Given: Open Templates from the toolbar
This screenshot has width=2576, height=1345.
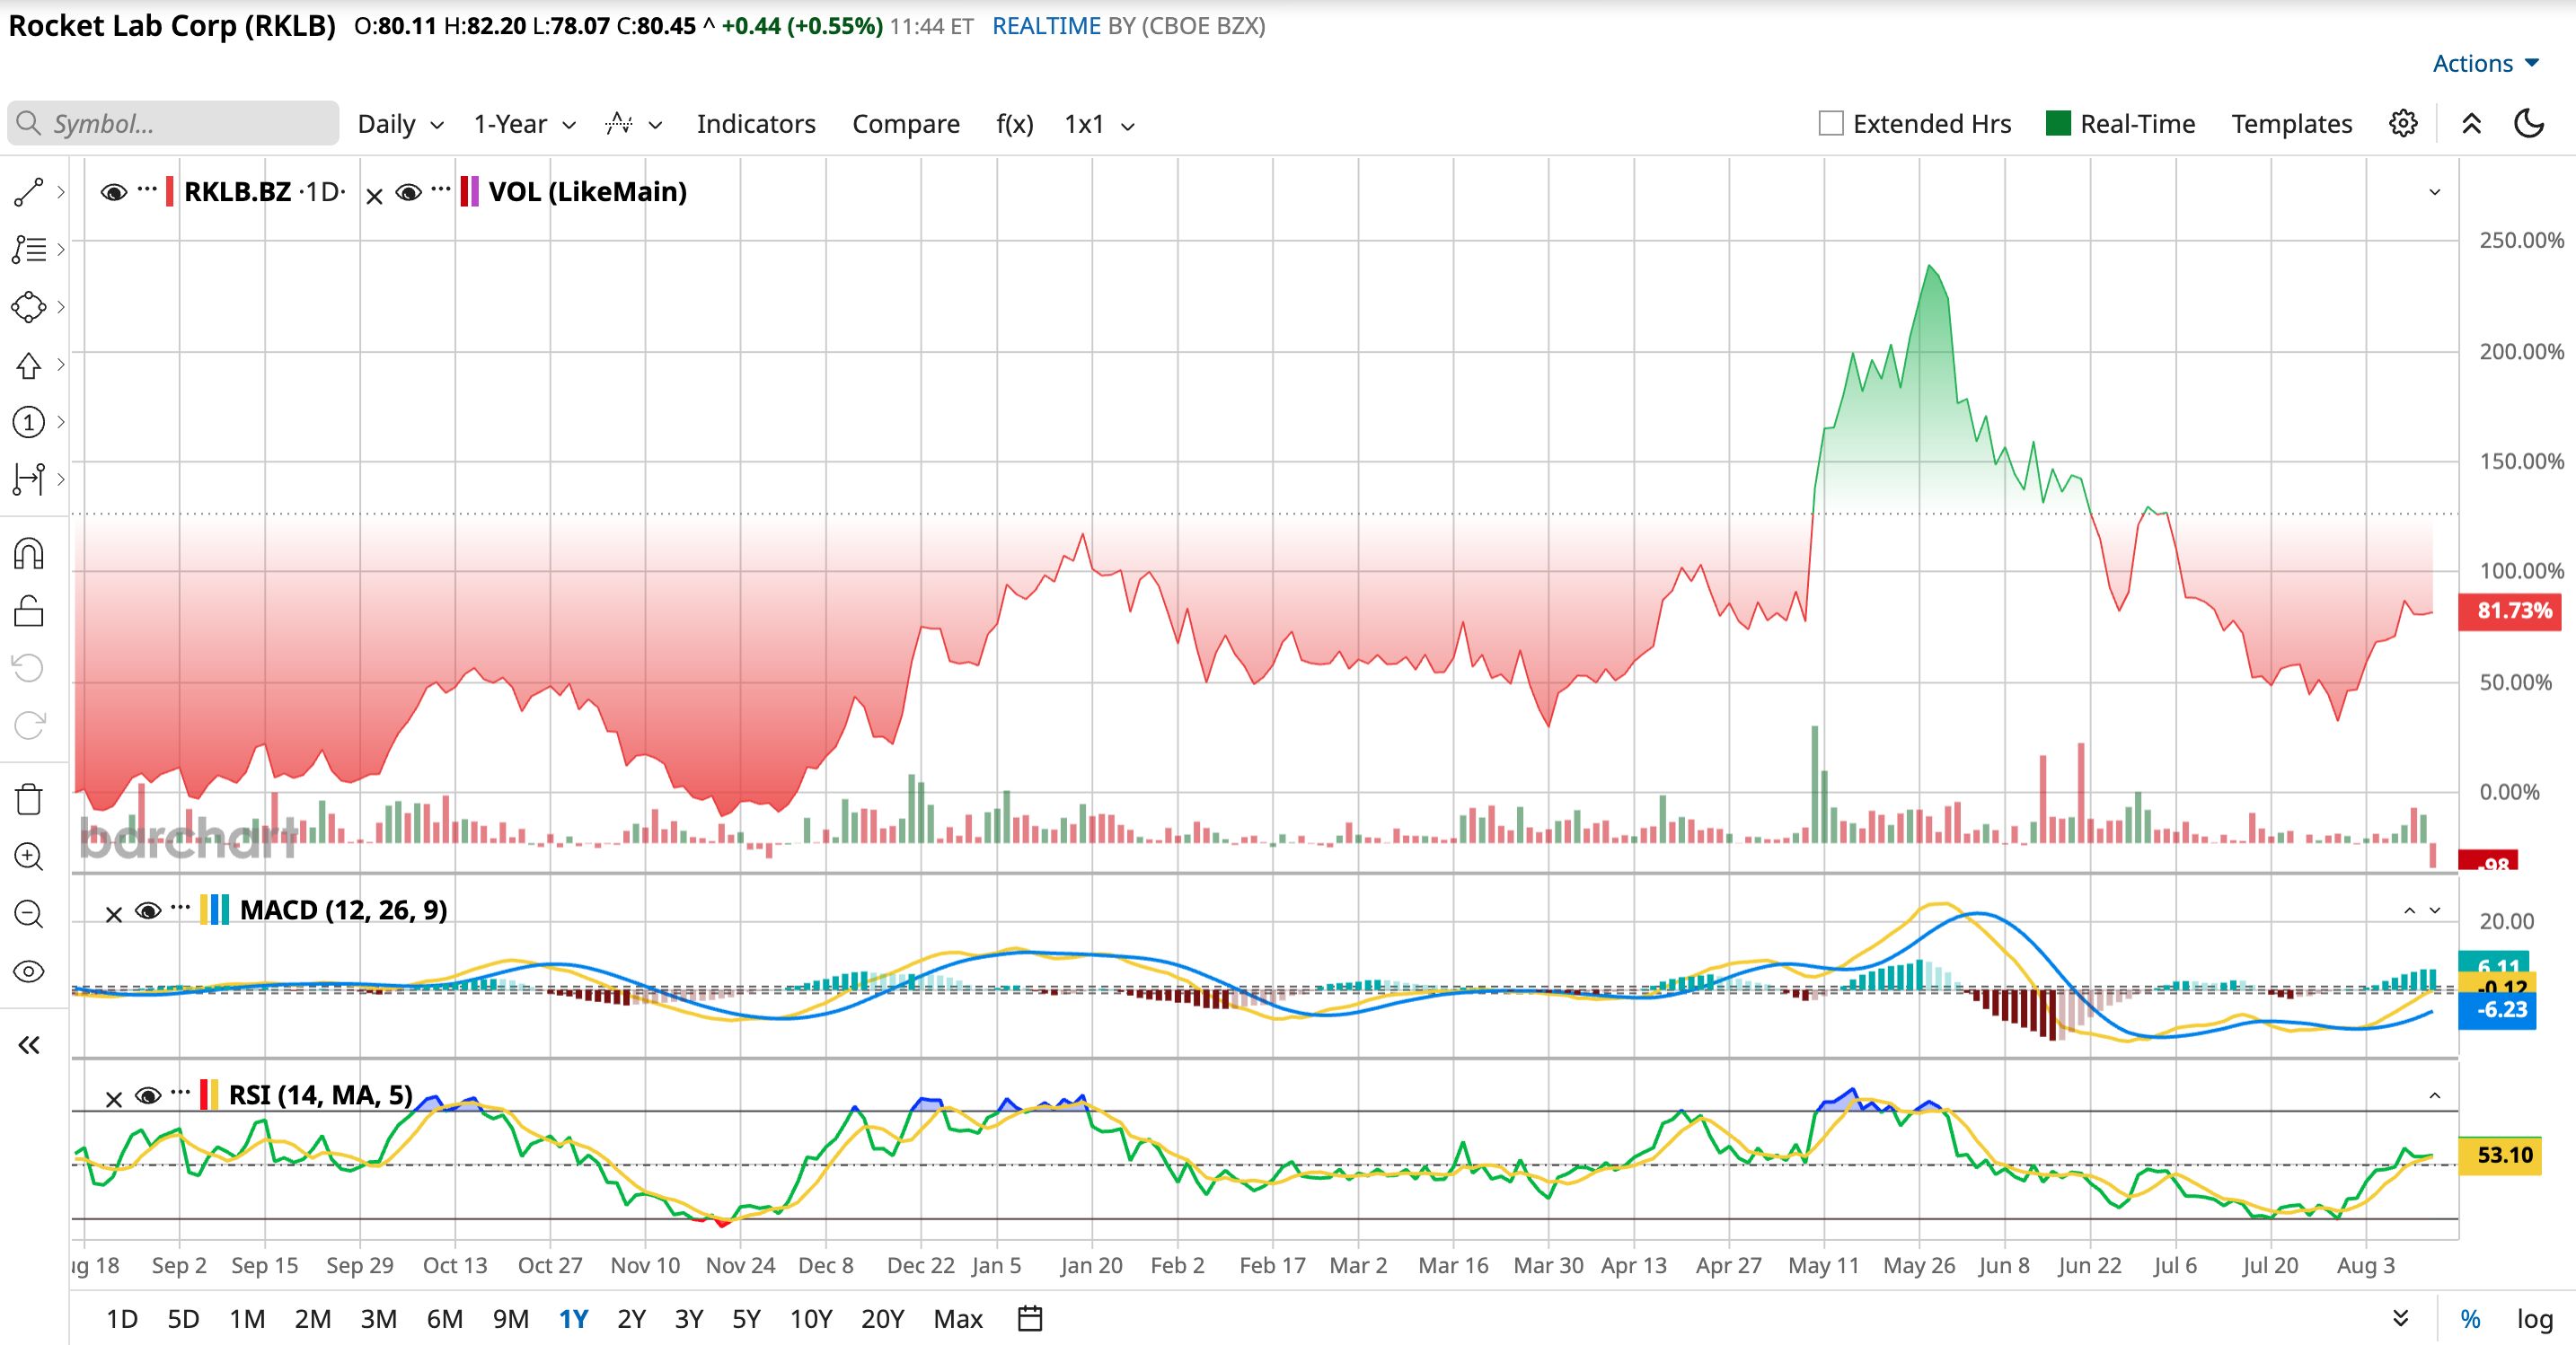Looking at the screenshot, I should coord(2291,124).
